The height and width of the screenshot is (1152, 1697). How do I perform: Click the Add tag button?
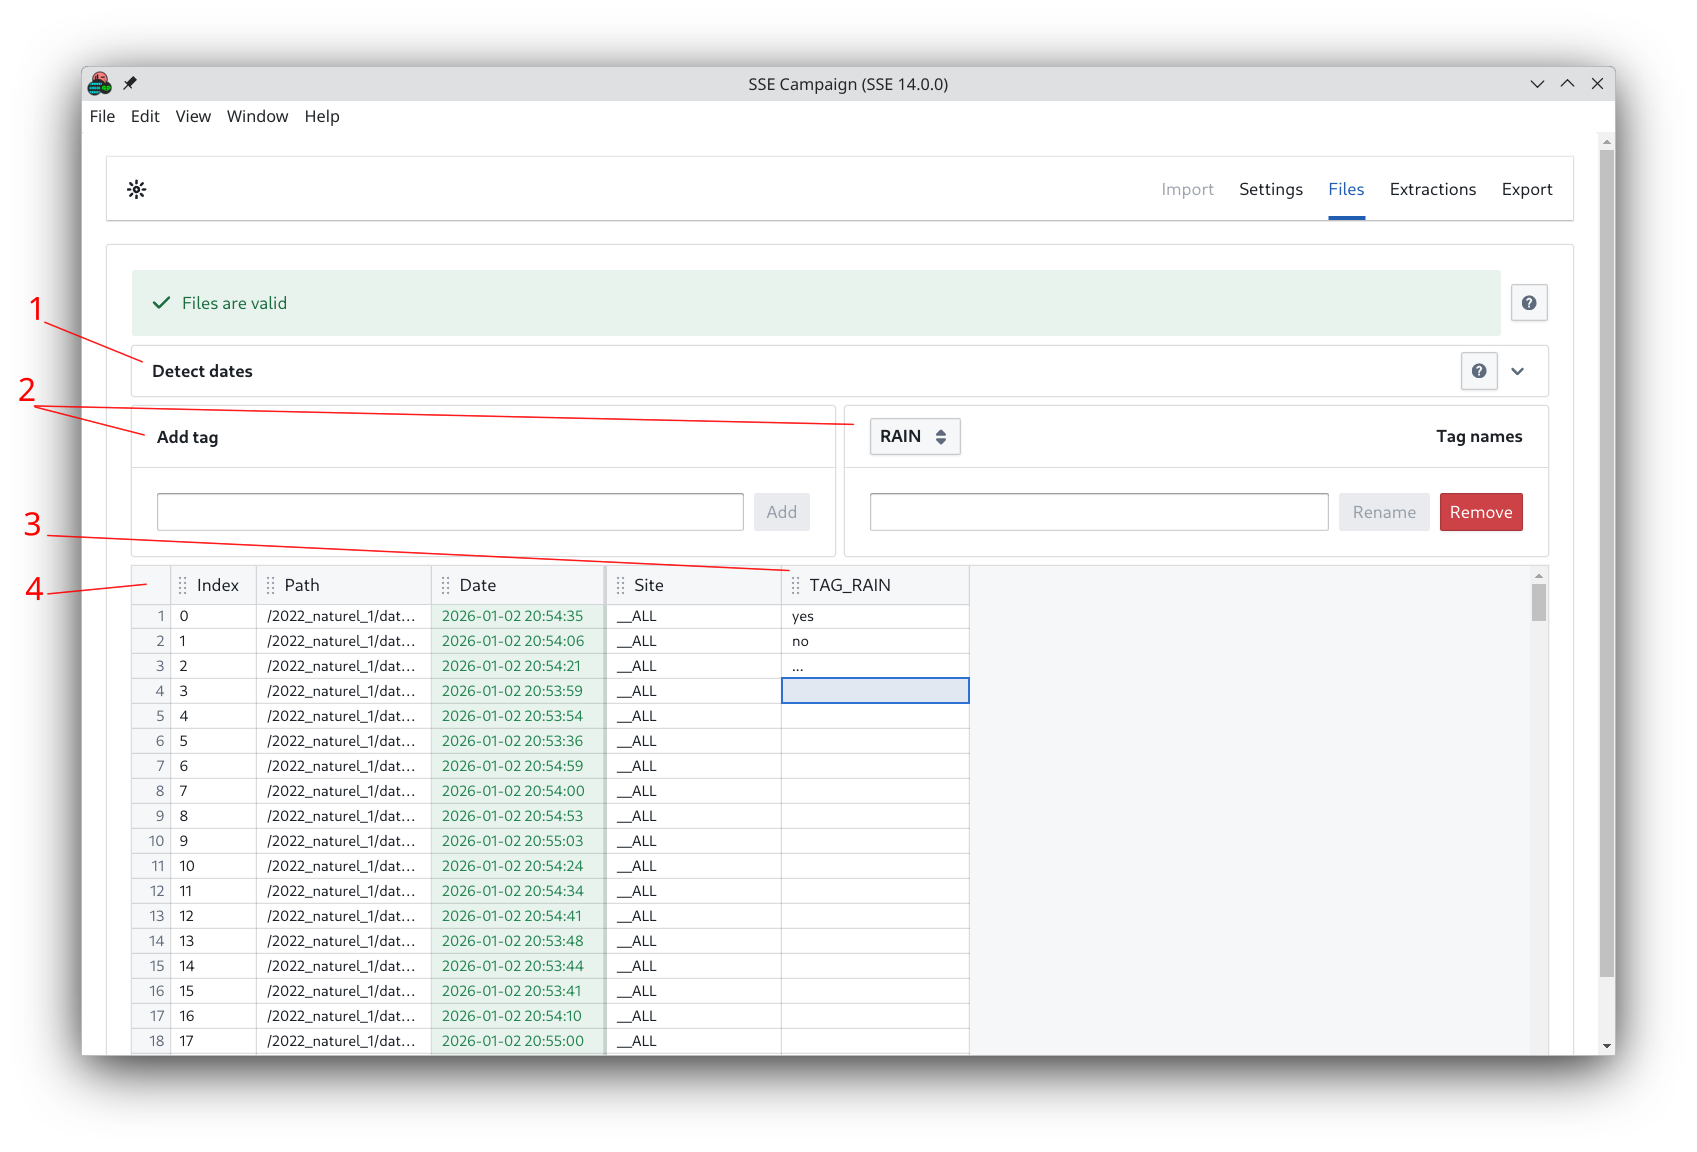(x=781, y=512)
